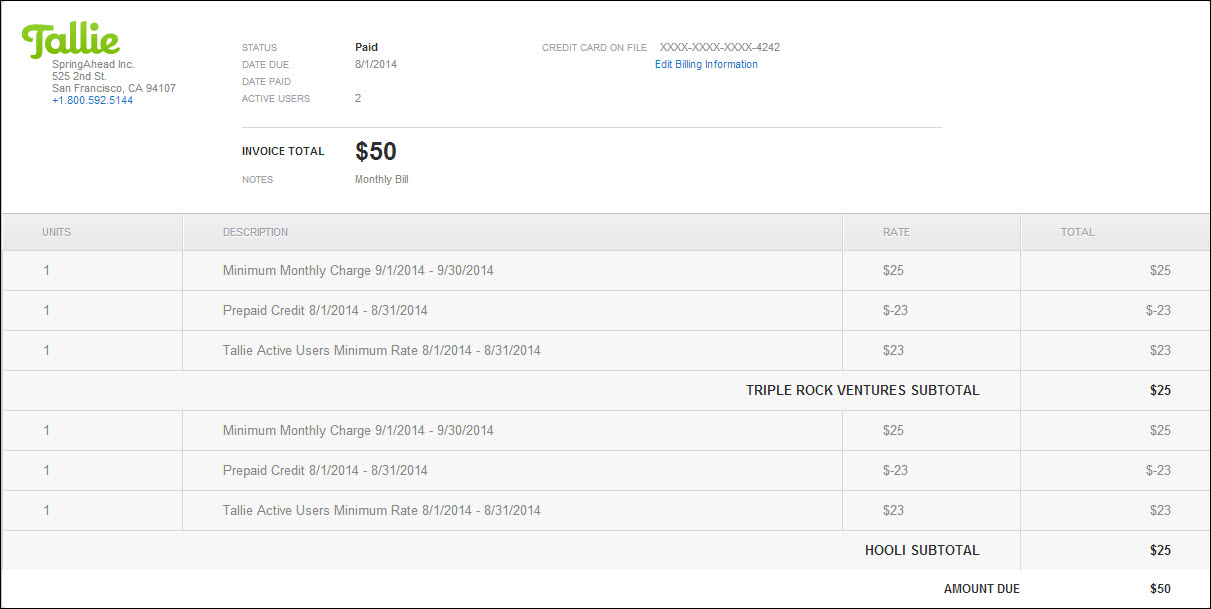Click the CREDIT CARD ON FILE label
1211x609 pixels.
594,47
